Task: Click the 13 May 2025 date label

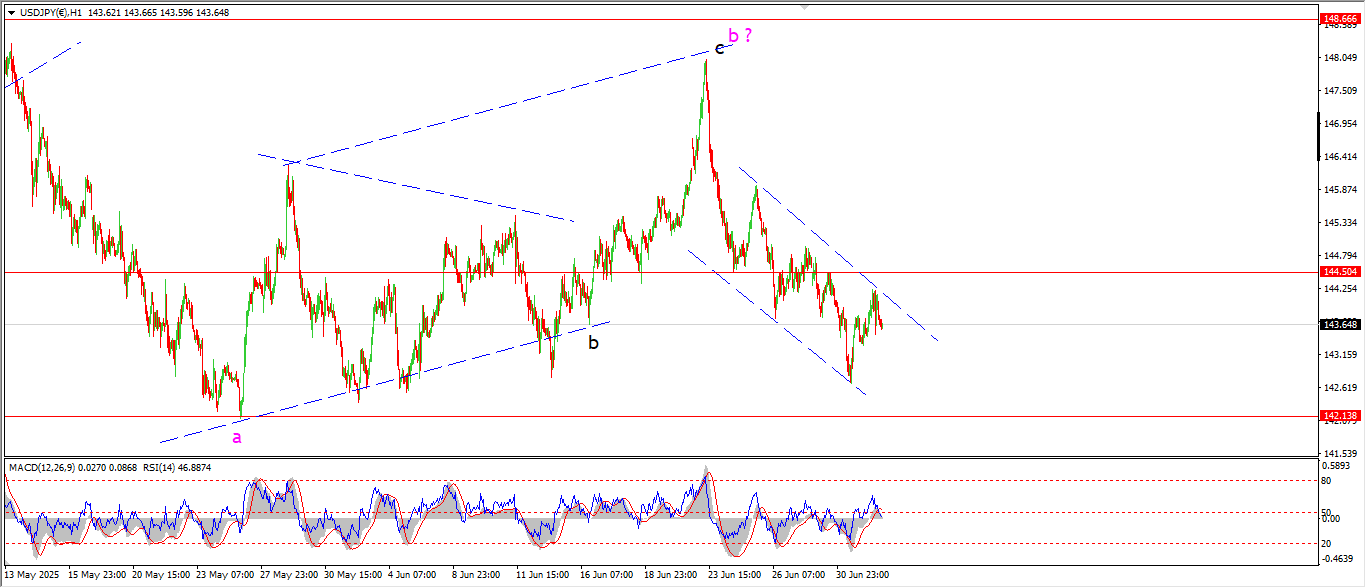Action: pyautogui.click(x=32, y=575)
